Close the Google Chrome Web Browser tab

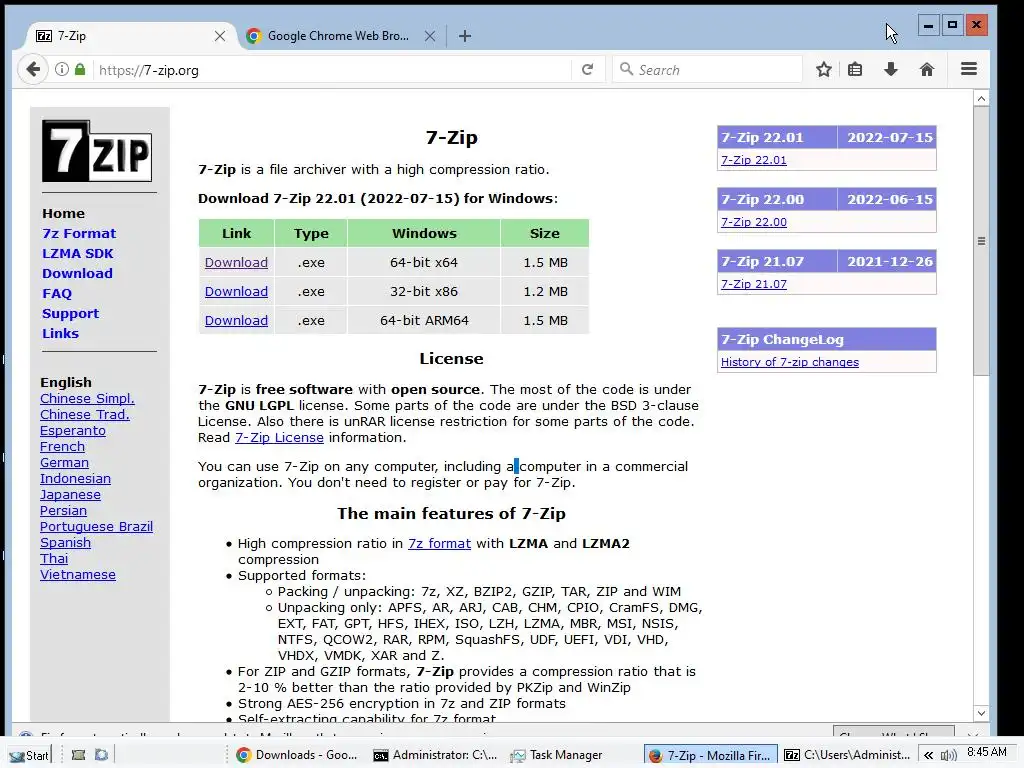pyautogui.click(x=430, y=36)
